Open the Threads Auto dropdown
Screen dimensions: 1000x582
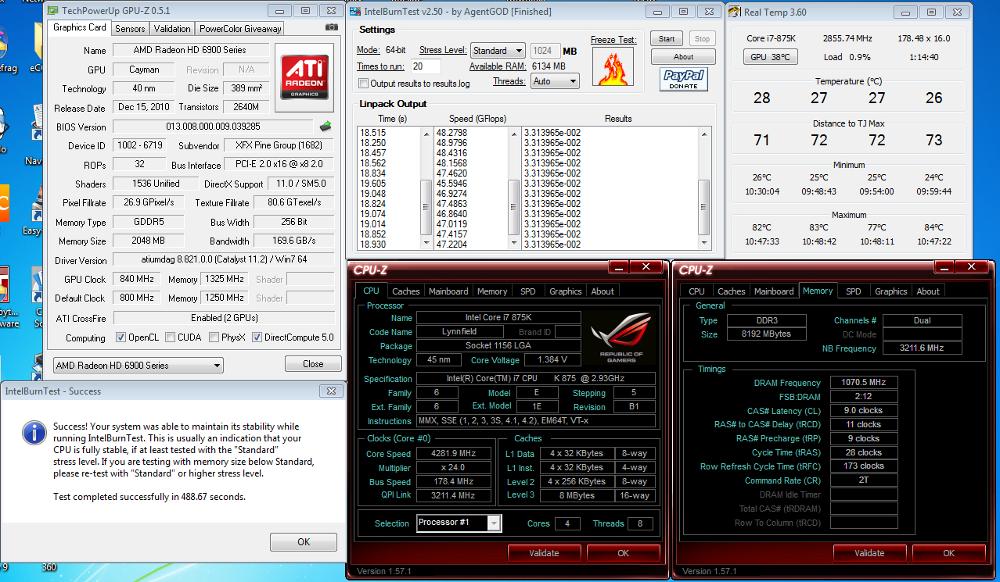pyautogui.click(x=554, y=82)
